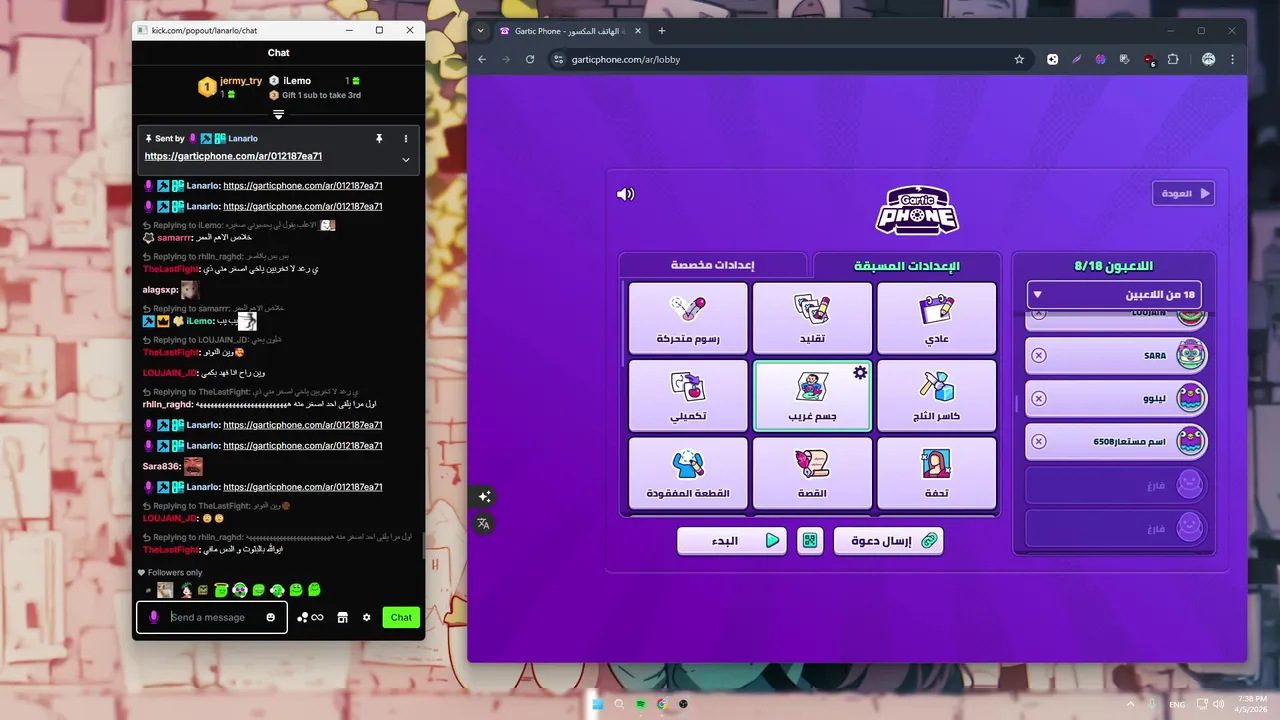Select the القطعة المفقودة game mode card
The image size is (1280, 720).
(x=688, y=473)
